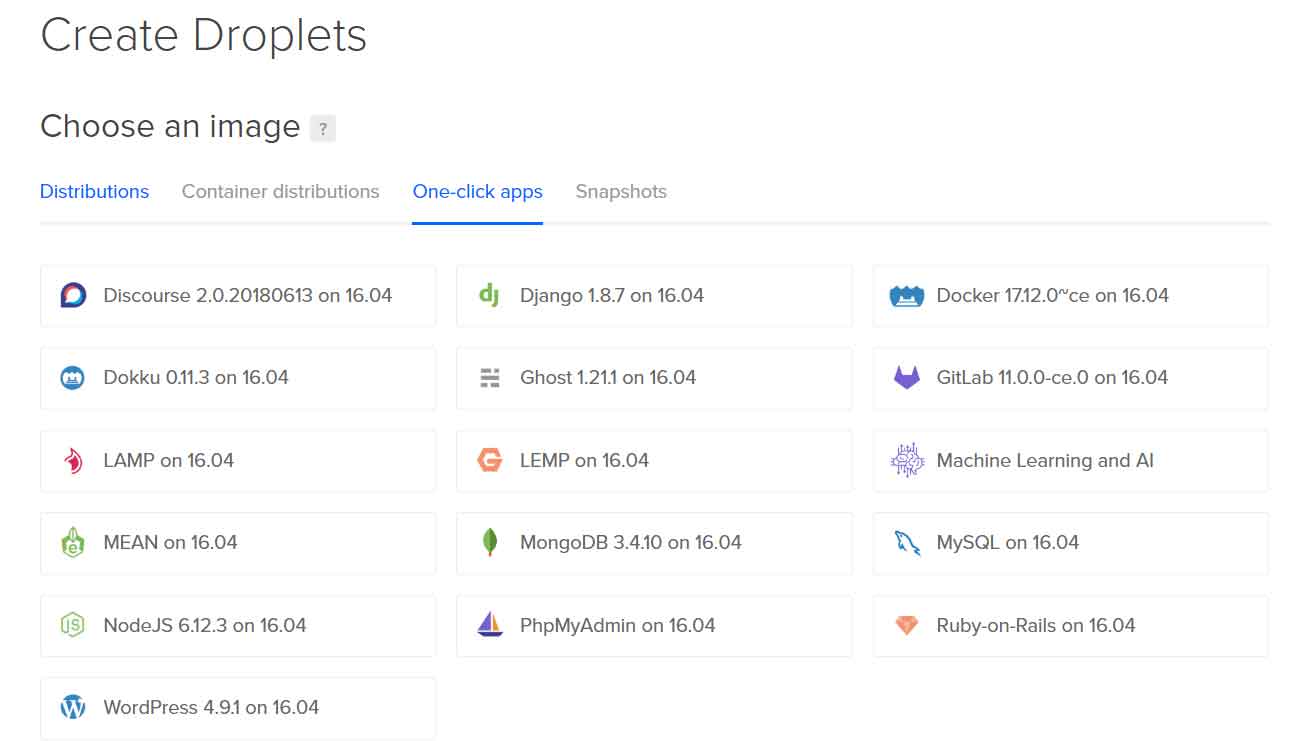Click the Discourse logo icon
The image size is (1314, 741).
(73, 295)
